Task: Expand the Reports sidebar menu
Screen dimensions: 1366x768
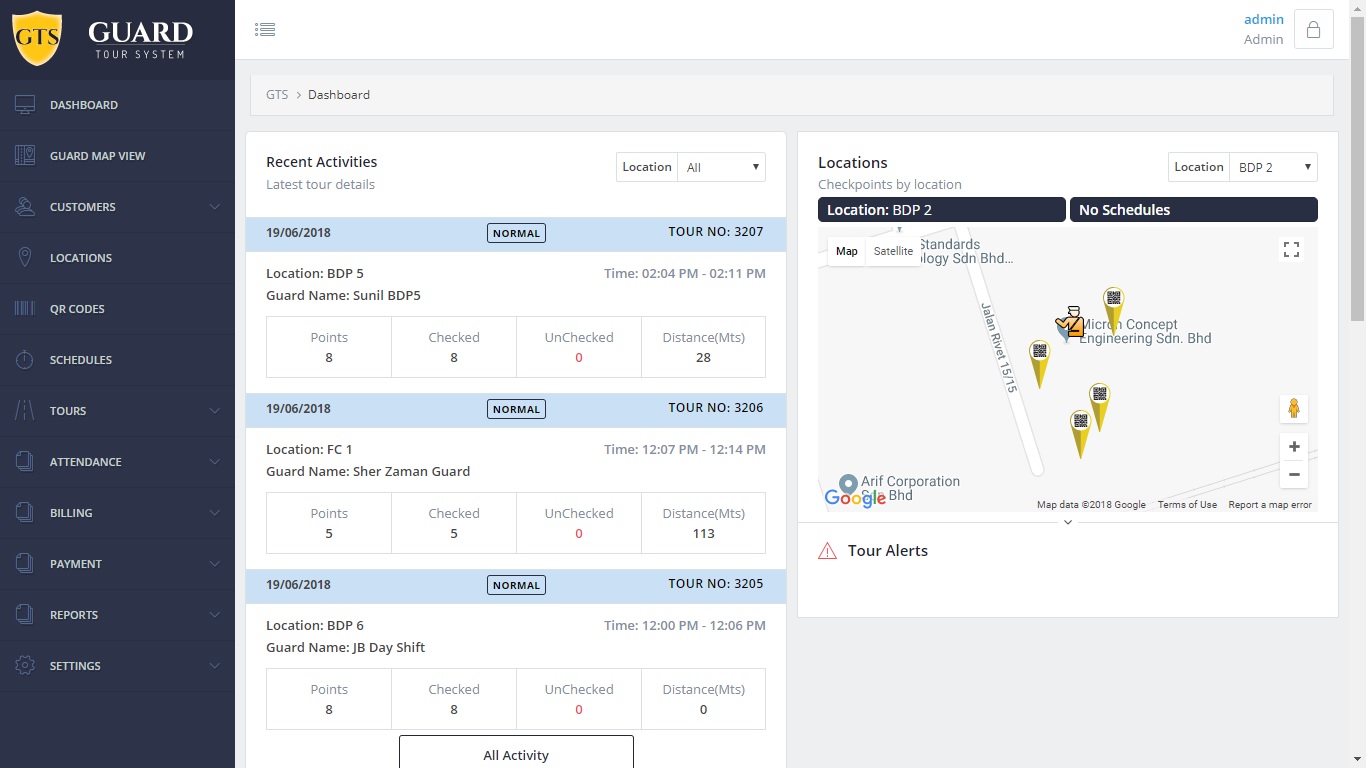Action: (117, 615)
